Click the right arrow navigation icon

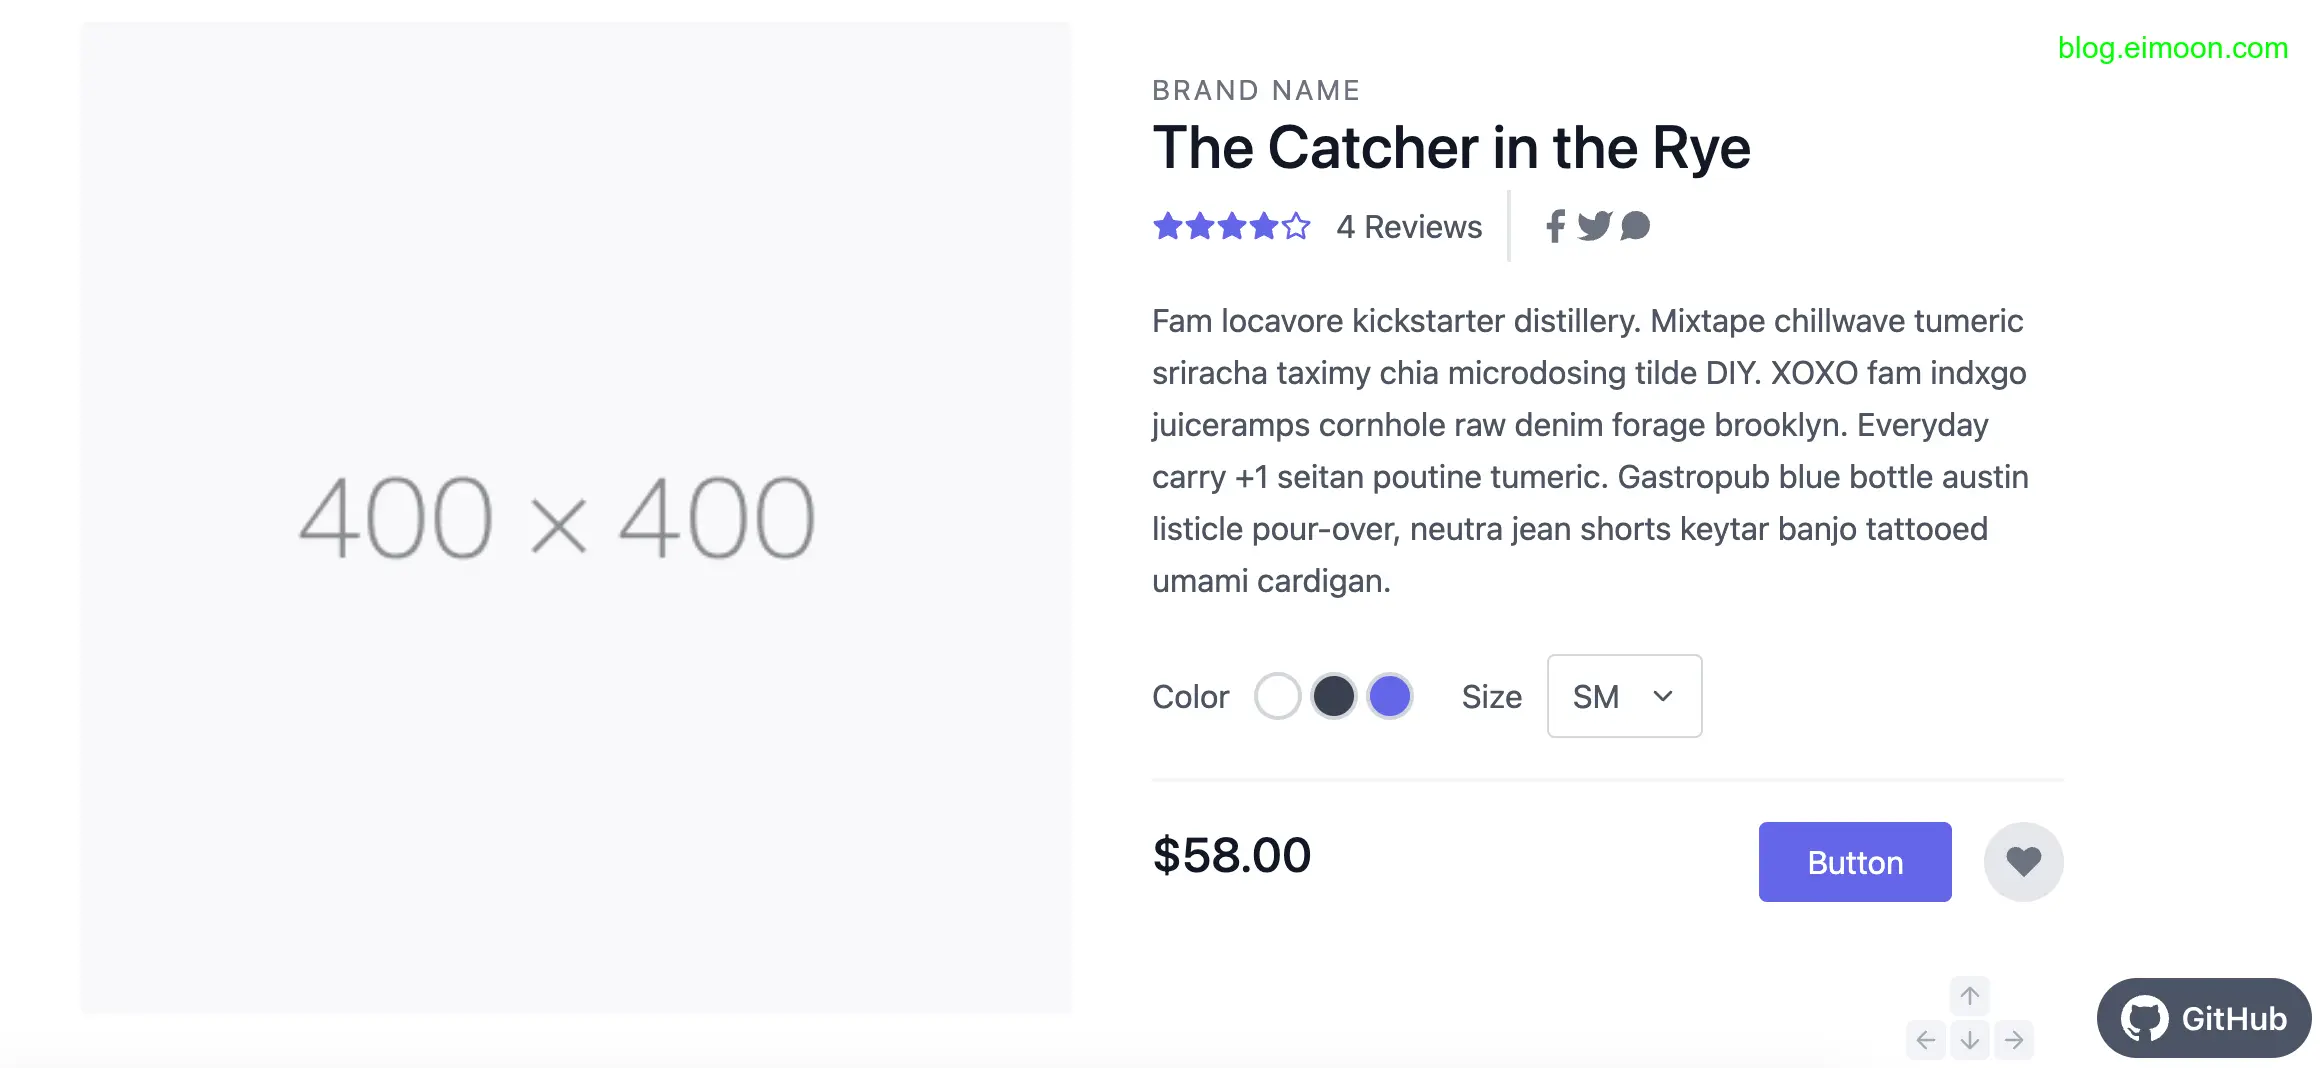coord(2014,1040)
